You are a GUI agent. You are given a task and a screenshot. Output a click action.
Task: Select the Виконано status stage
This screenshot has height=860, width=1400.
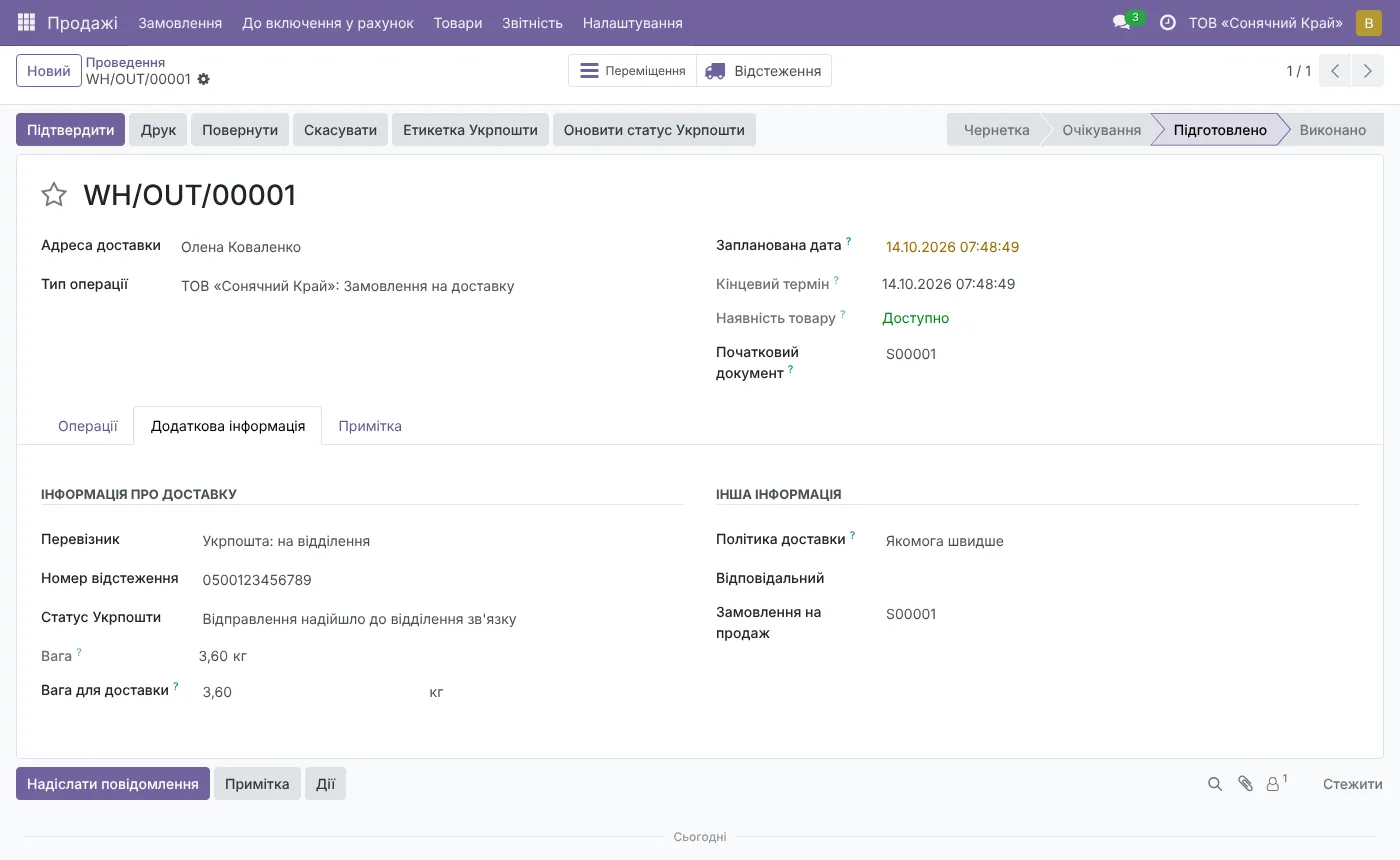pos(1333,130)
